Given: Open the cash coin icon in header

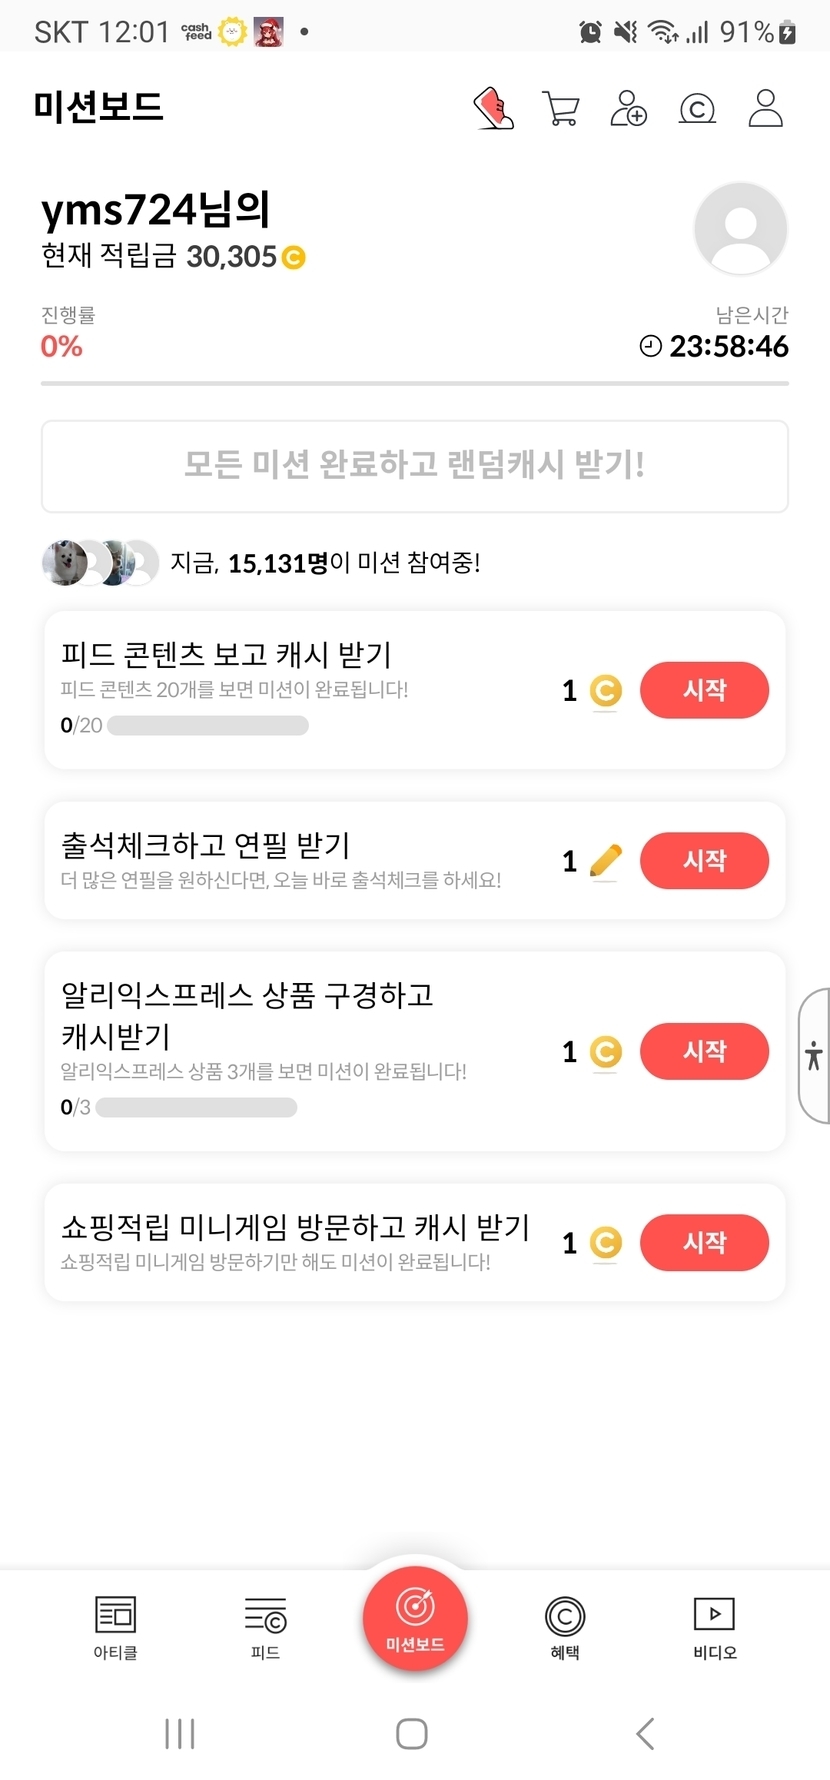Looking at the screenshot, I should click(x=697, y=108).
